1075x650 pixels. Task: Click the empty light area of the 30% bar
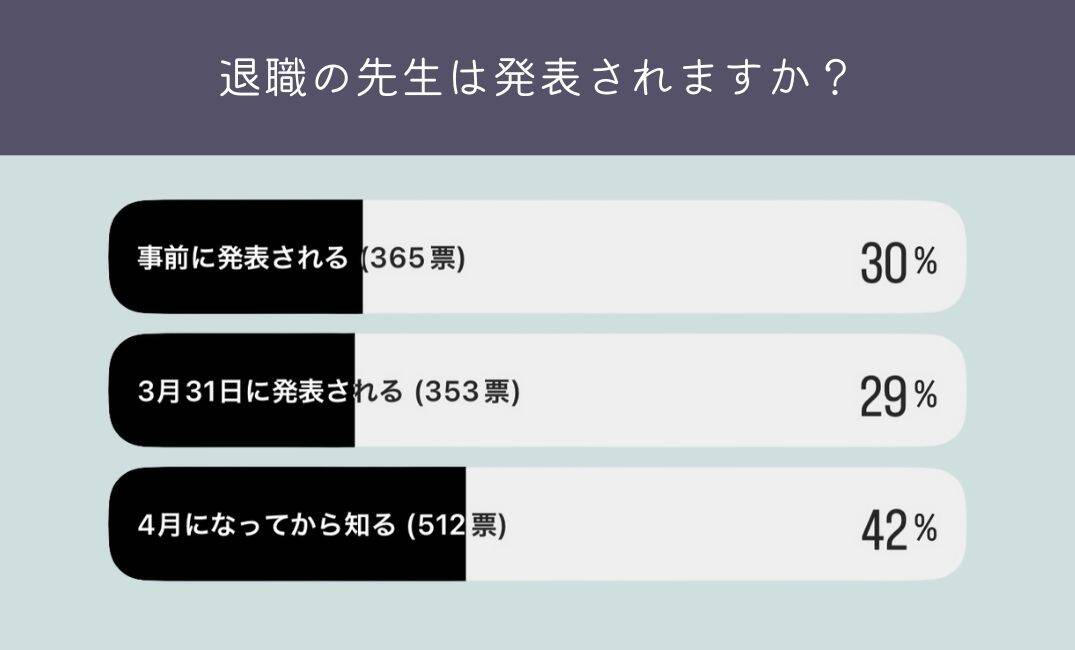[650, 258]
